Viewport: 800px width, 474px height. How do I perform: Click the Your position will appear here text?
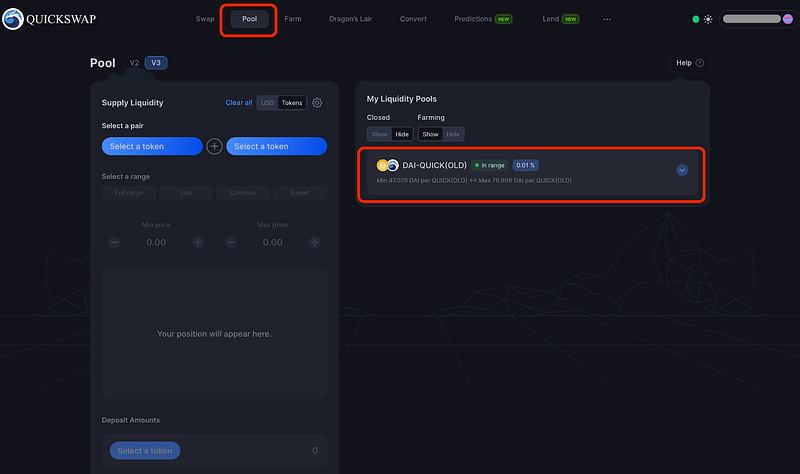pos(214,334)
